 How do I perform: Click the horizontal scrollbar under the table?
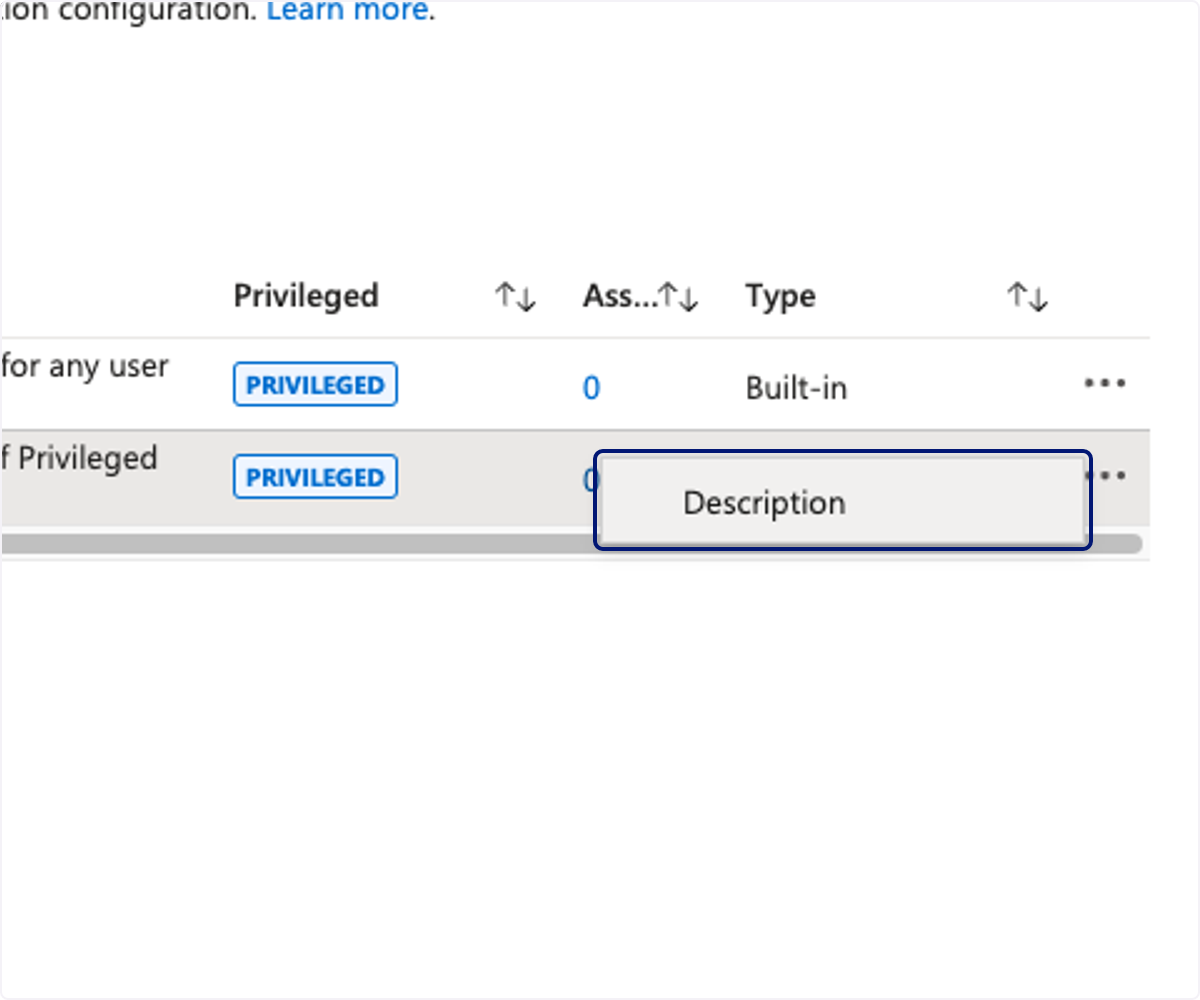pyautogui.click(x=571, y=545)
